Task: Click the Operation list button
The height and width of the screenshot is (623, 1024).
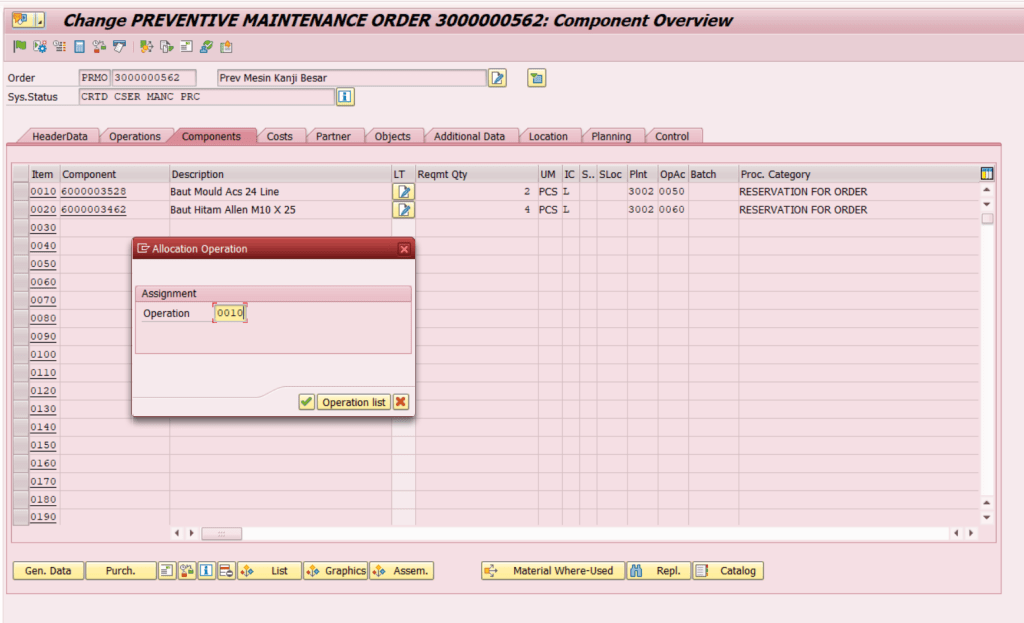Action: point(354,402)
